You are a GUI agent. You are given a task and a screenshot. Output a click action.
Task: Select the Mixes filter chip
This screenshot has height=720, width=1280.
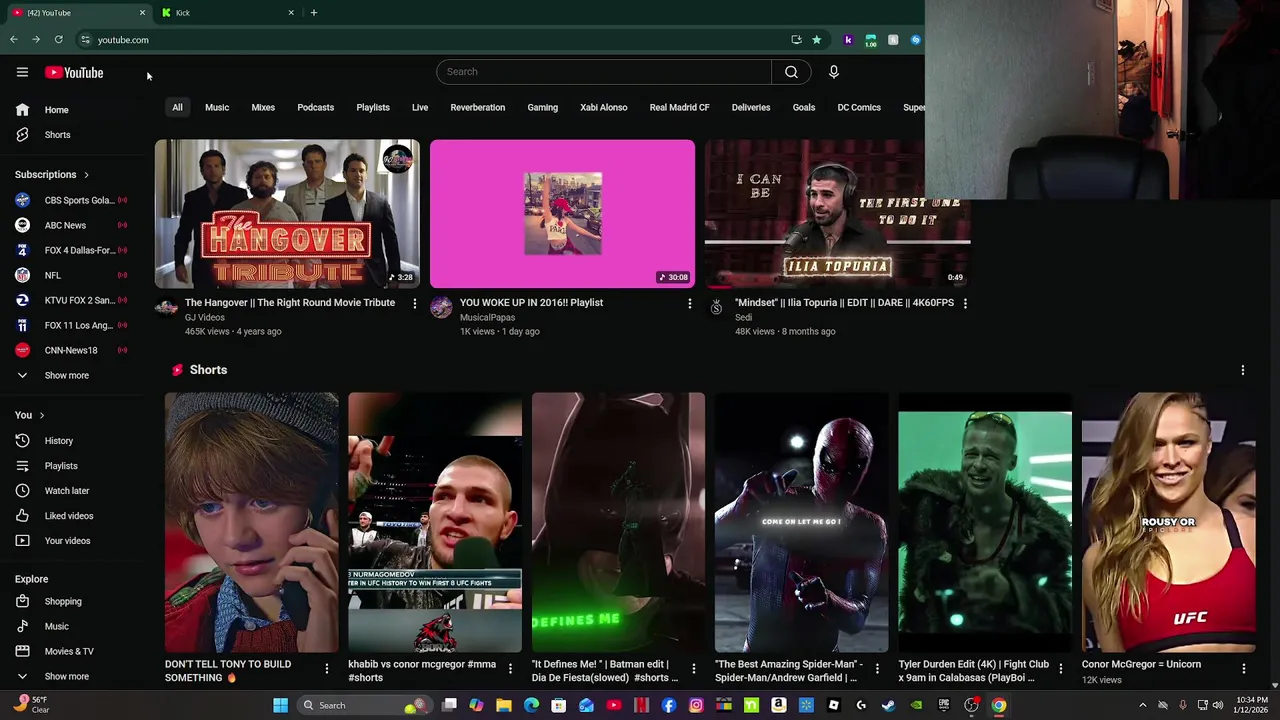pos(263,108)
